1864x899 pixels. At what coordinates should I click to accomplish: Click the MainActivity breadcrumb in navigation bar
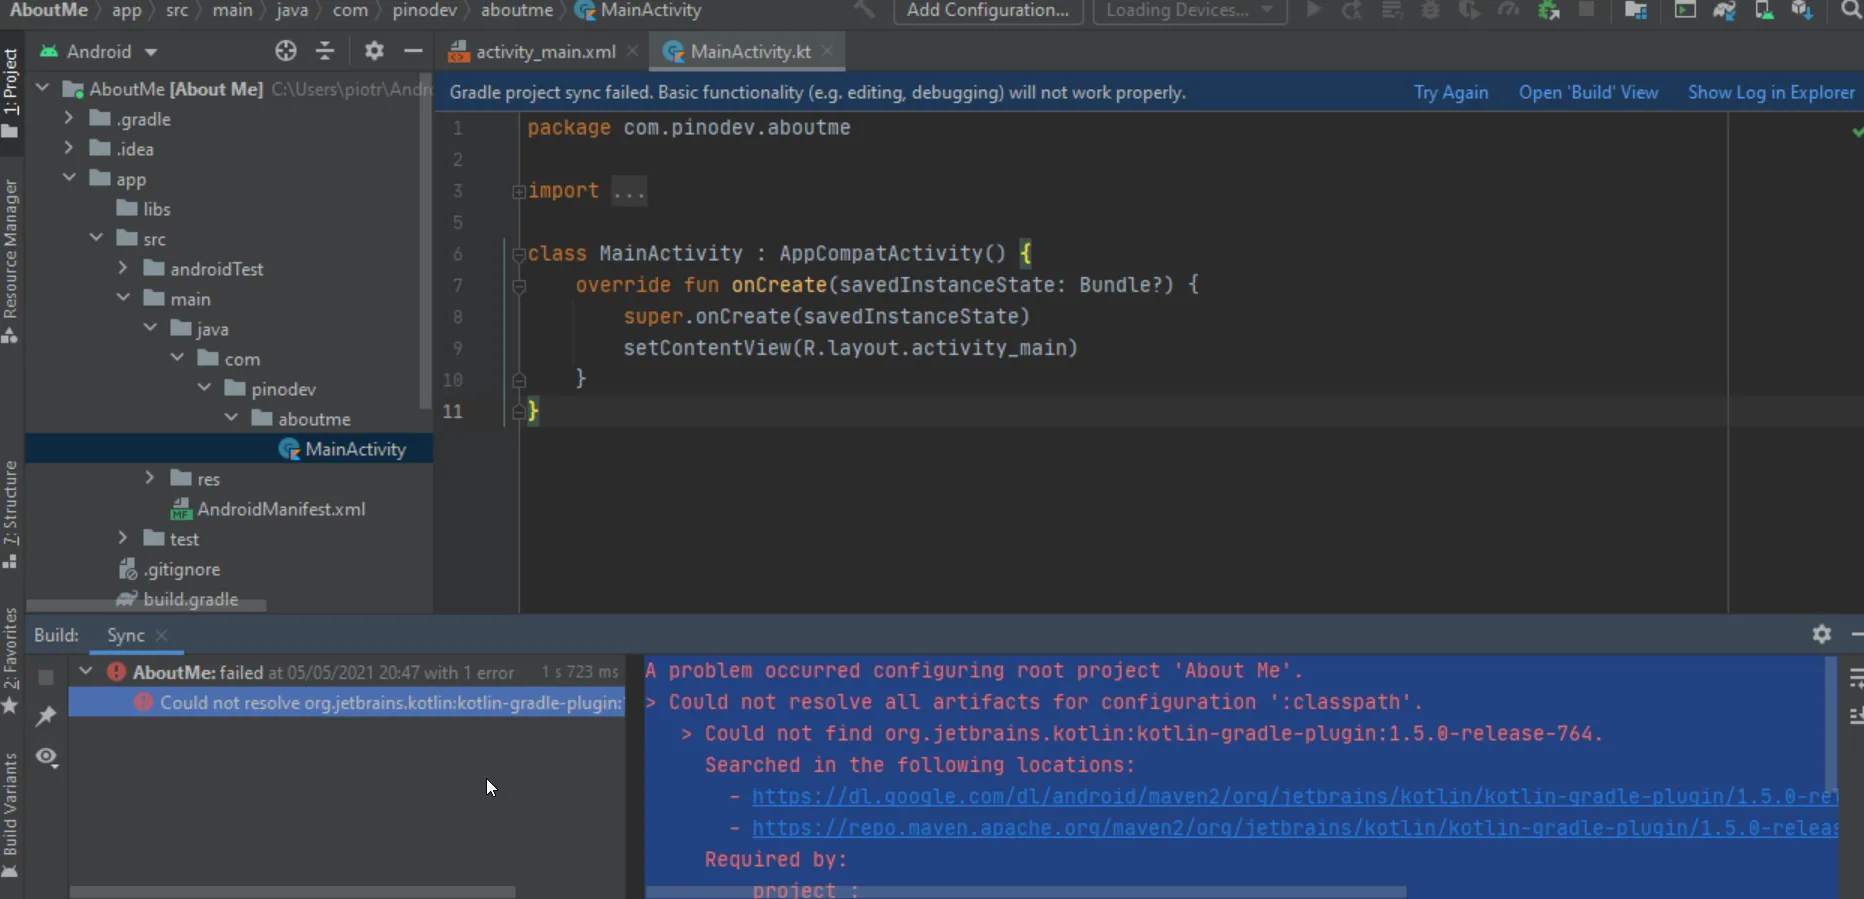tap(638, 10)
